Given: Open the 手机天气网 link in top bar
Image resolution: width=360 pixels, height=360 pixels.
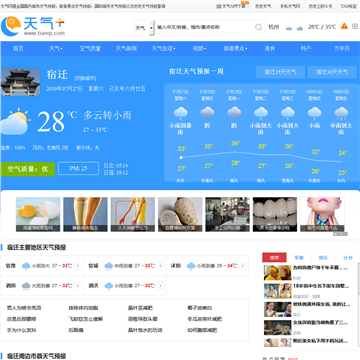Looking at the screenshot, I should [290, 6].
